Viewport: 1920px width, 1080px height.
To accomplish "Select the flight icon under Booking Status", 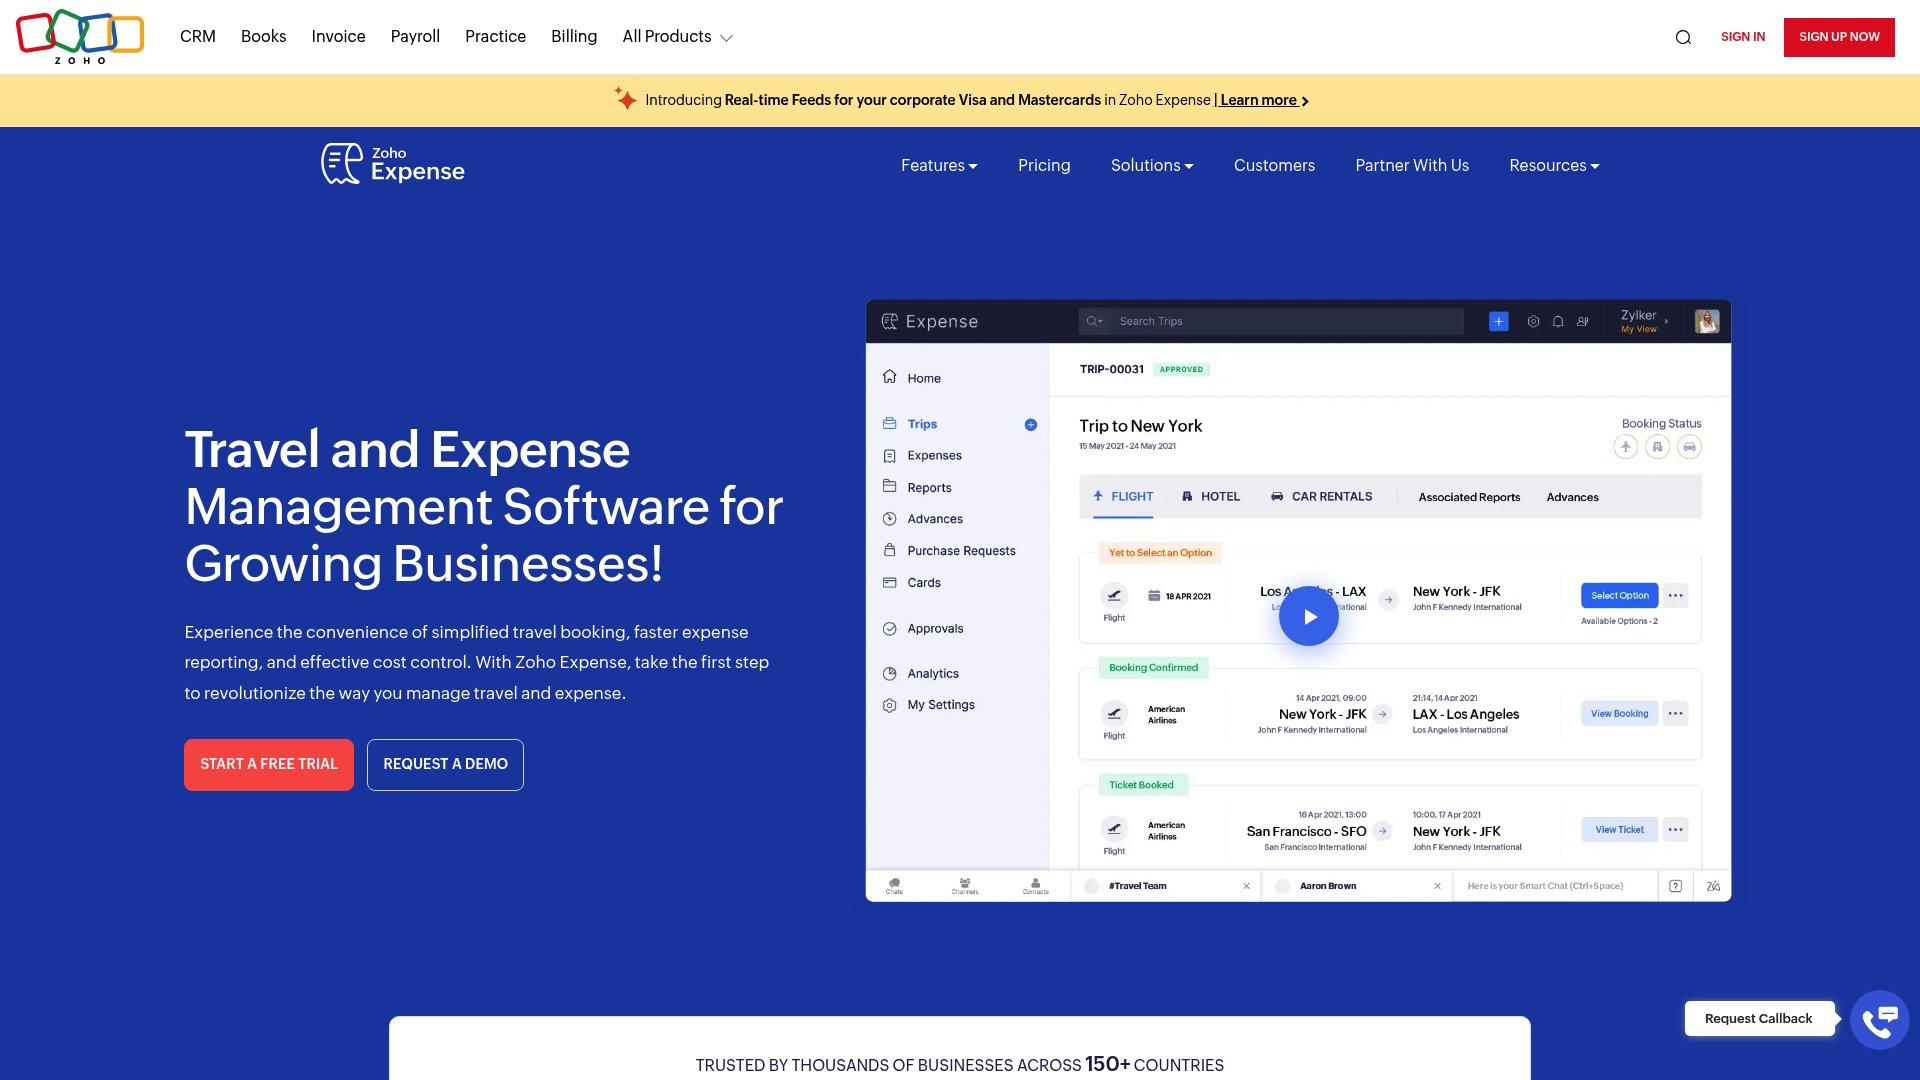I will point(1625,447).
